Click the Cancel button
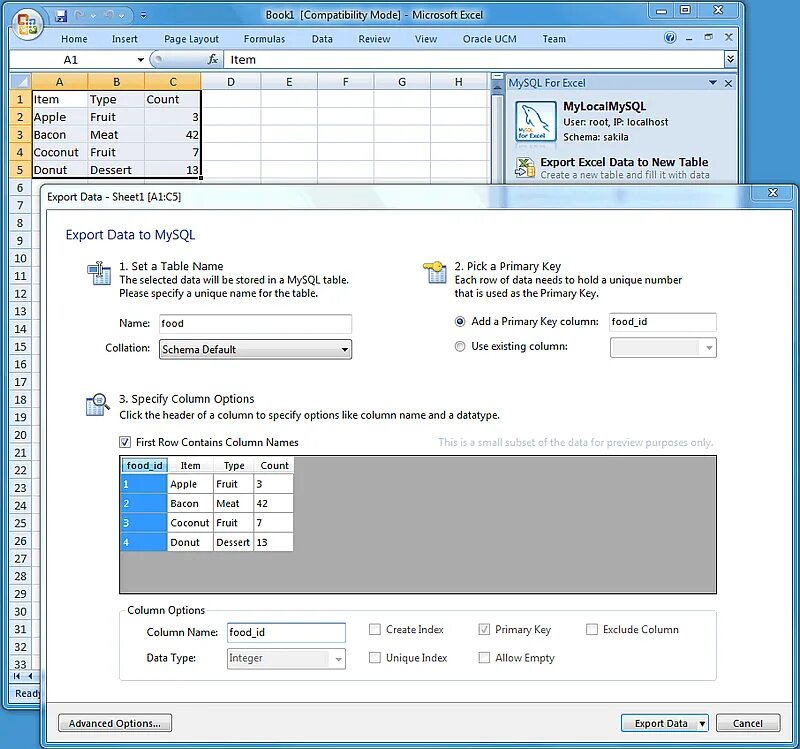Screen dimensions: 800x749 747,723
